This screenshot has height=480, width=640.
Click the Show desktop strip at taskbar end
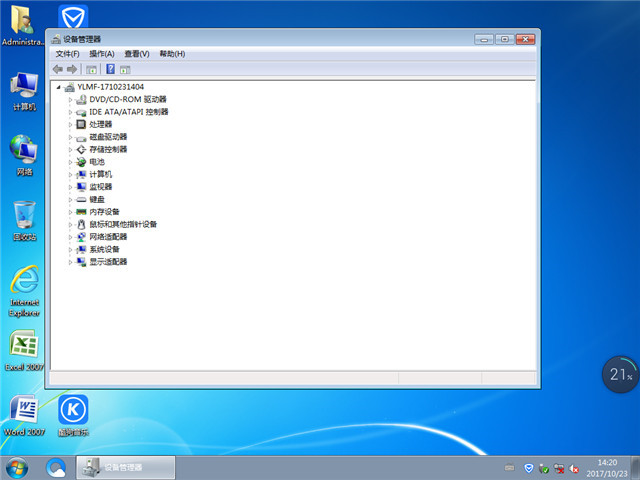[x=636, y=468]
